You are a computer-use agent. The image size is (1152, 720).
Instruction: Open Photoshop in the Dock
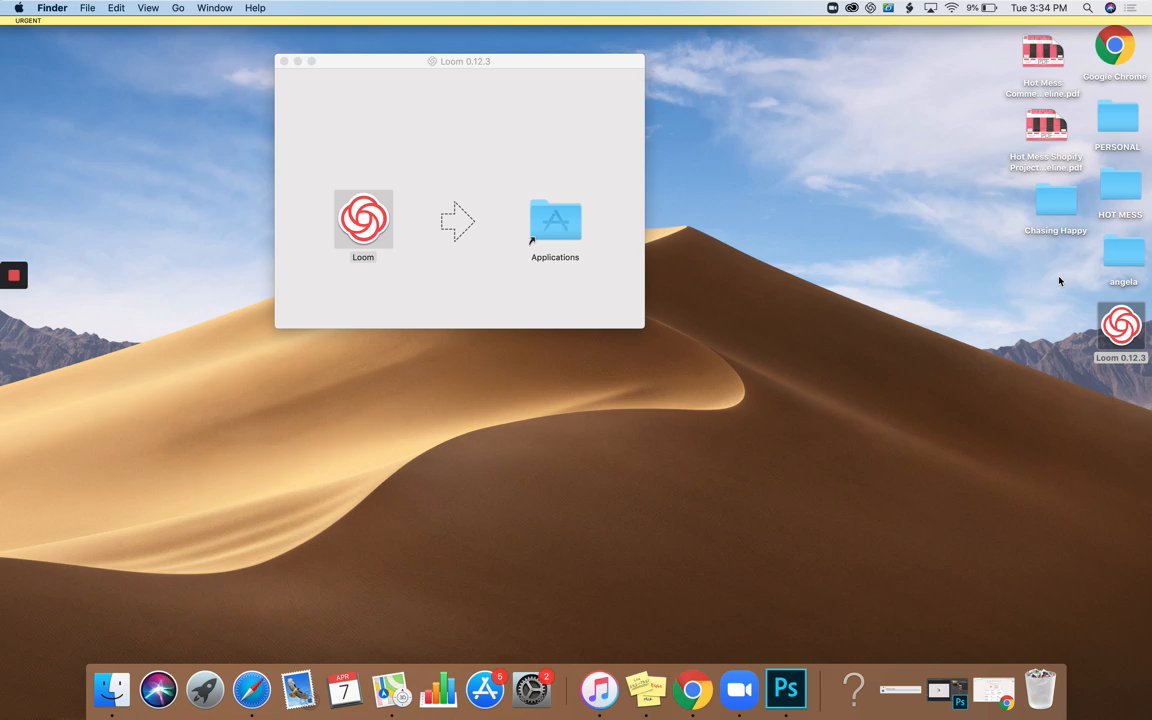point(786,688)
